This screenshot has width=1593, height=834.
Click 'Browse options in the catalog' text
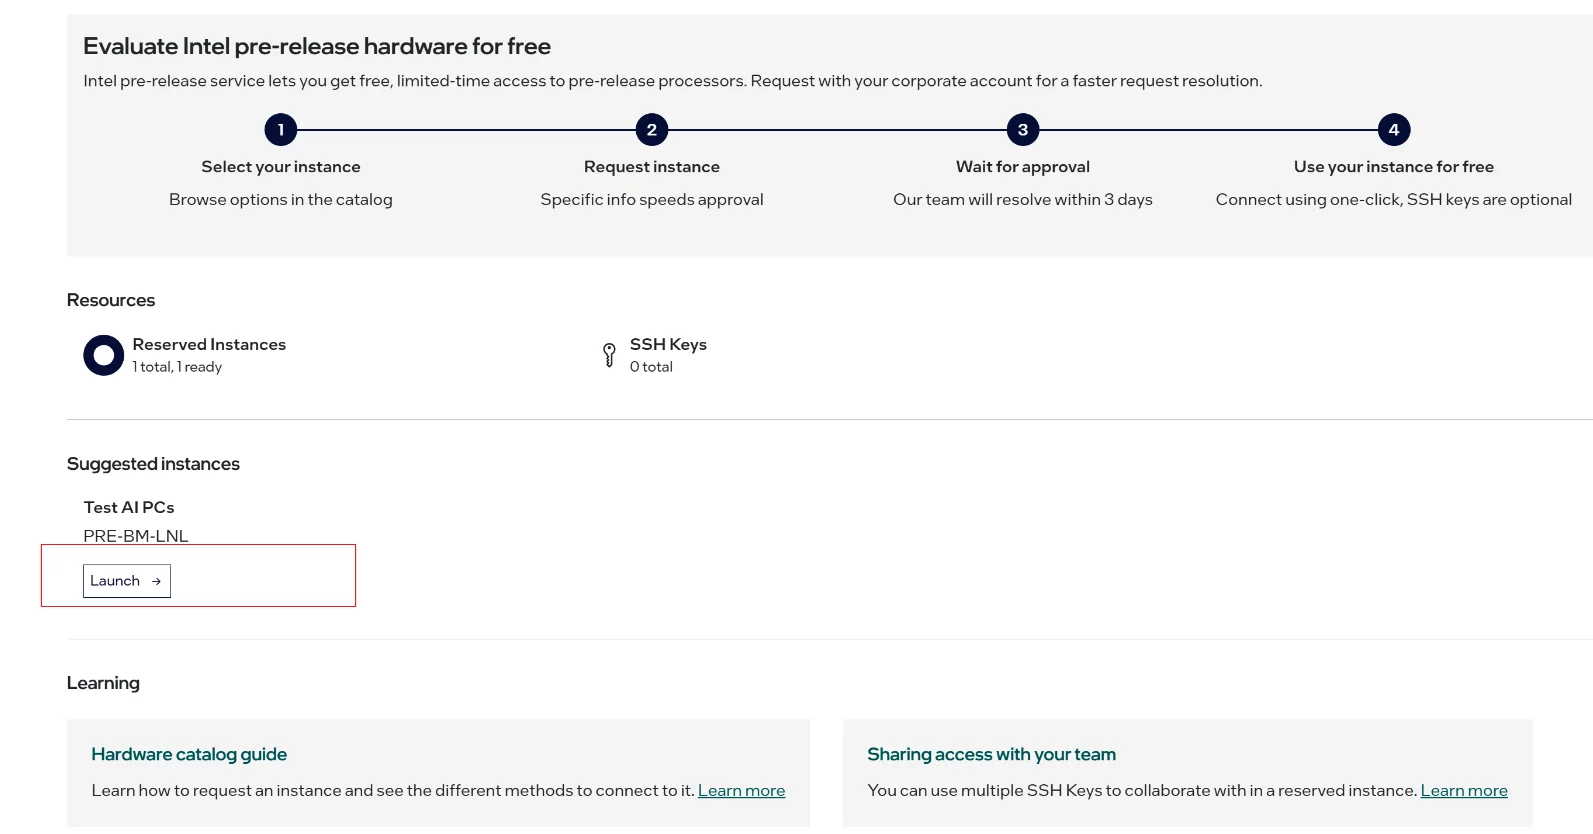281,200
